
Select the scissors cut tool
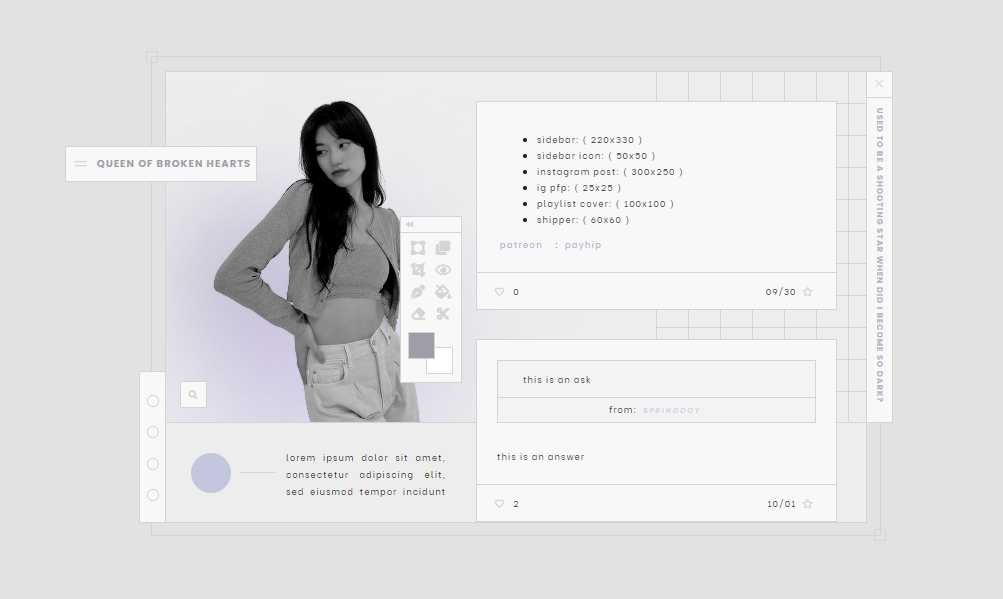pos(443,314)
